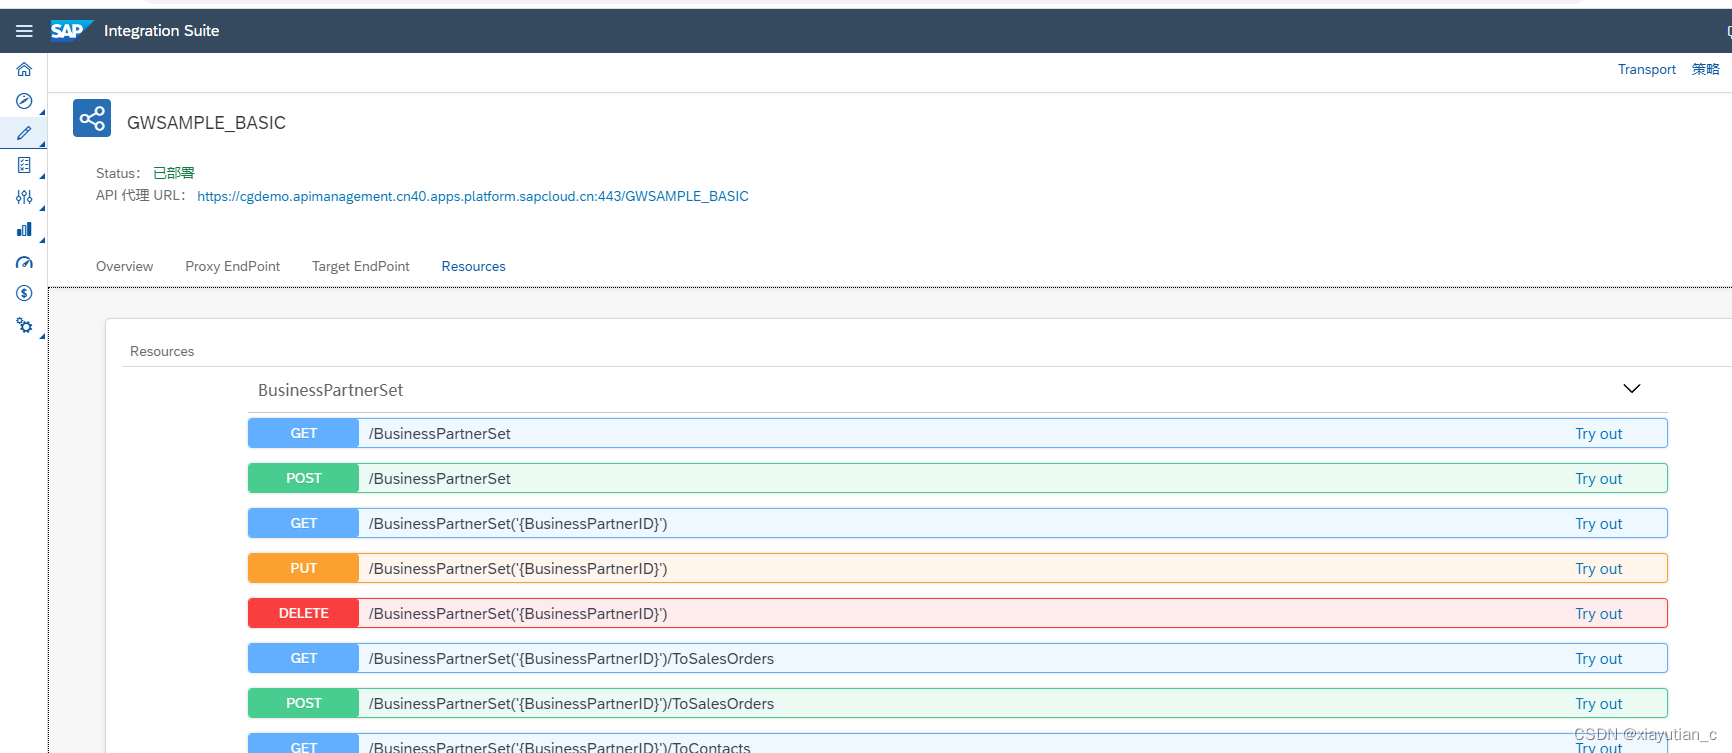Try out PUT BusinessPartnerSet by ID
This screenshot has height=753, width=1732.
click(1598, 569)
